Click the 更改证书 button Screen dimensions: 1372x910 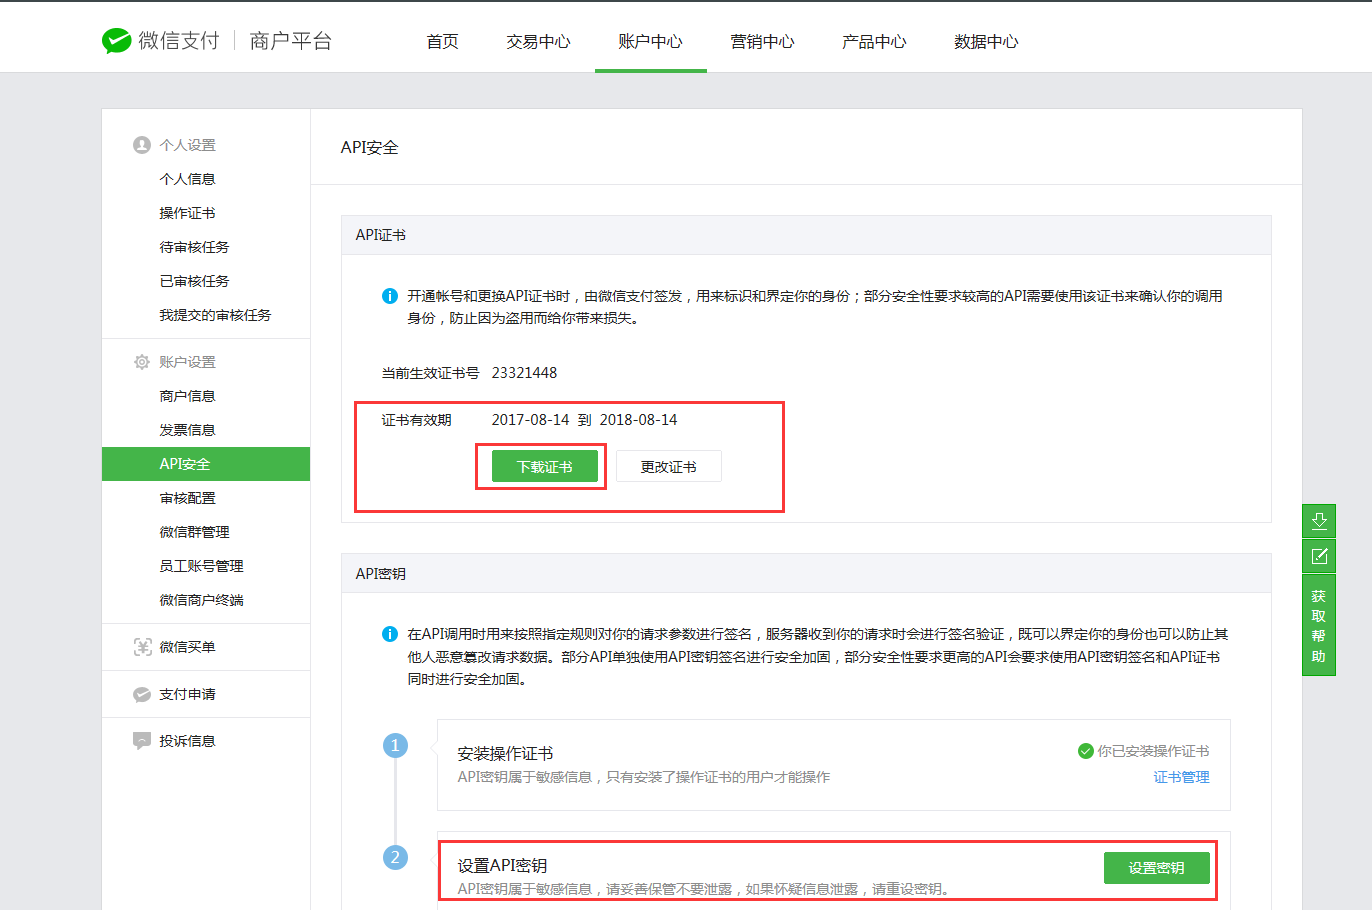point(668,467)
